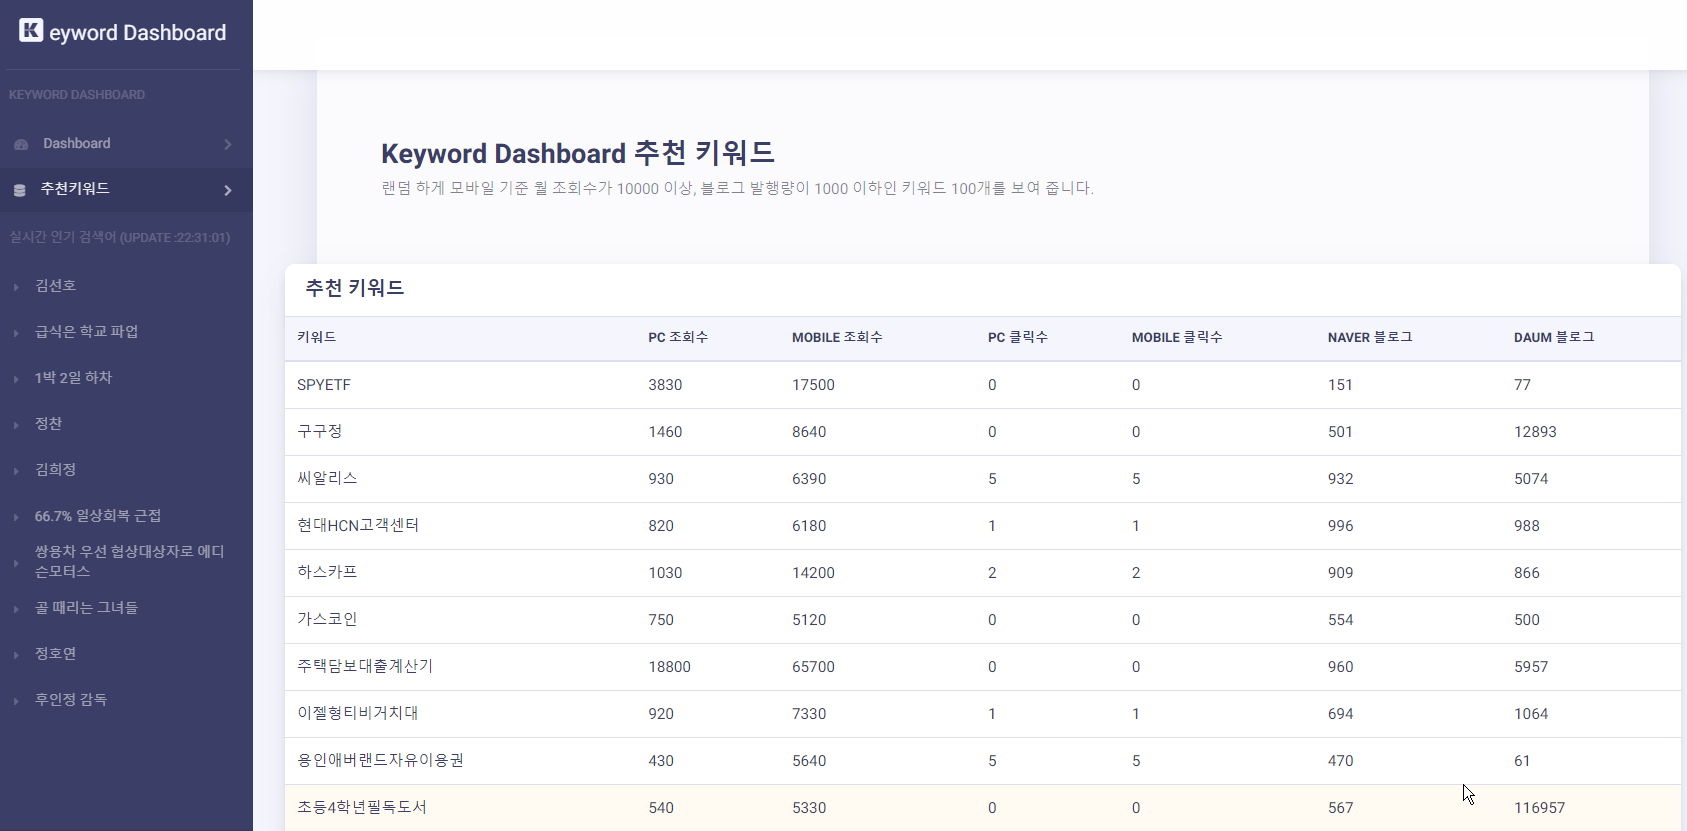
Task: Open trending search 골 때리는 그녀들
Action: (x=87, y=608)
